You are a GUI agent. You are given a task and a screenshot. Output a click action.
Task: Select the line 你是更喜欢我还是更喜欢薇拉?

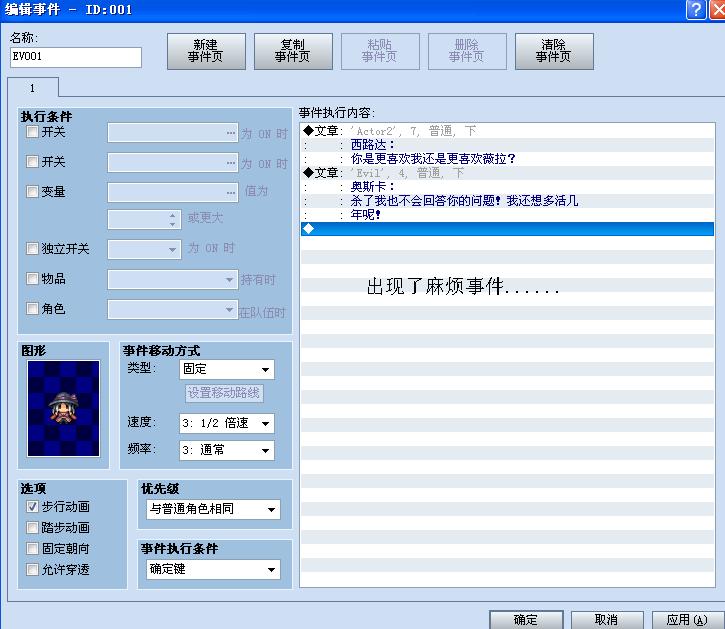coord(507,159)
